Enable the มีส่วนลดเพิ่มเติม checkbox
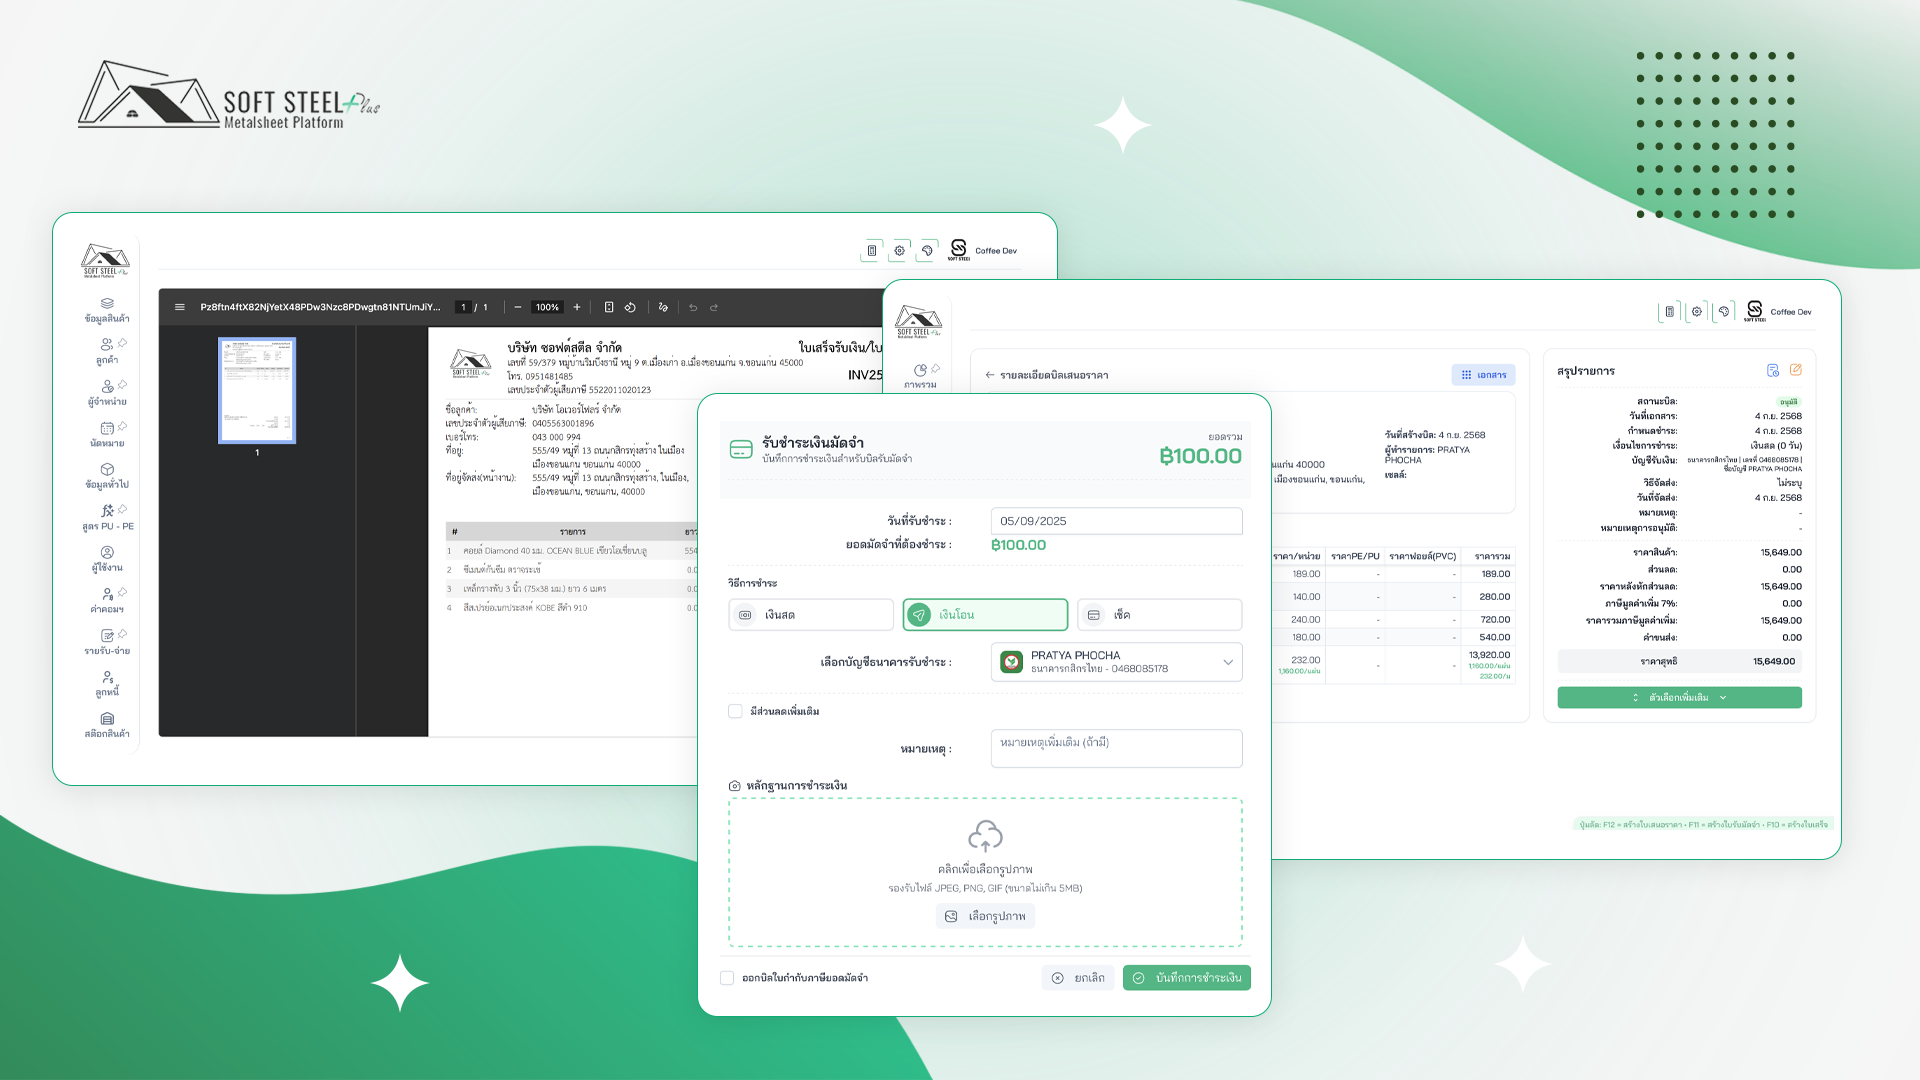This screenshot has height=1080, width=1920. tap(735, 711)
